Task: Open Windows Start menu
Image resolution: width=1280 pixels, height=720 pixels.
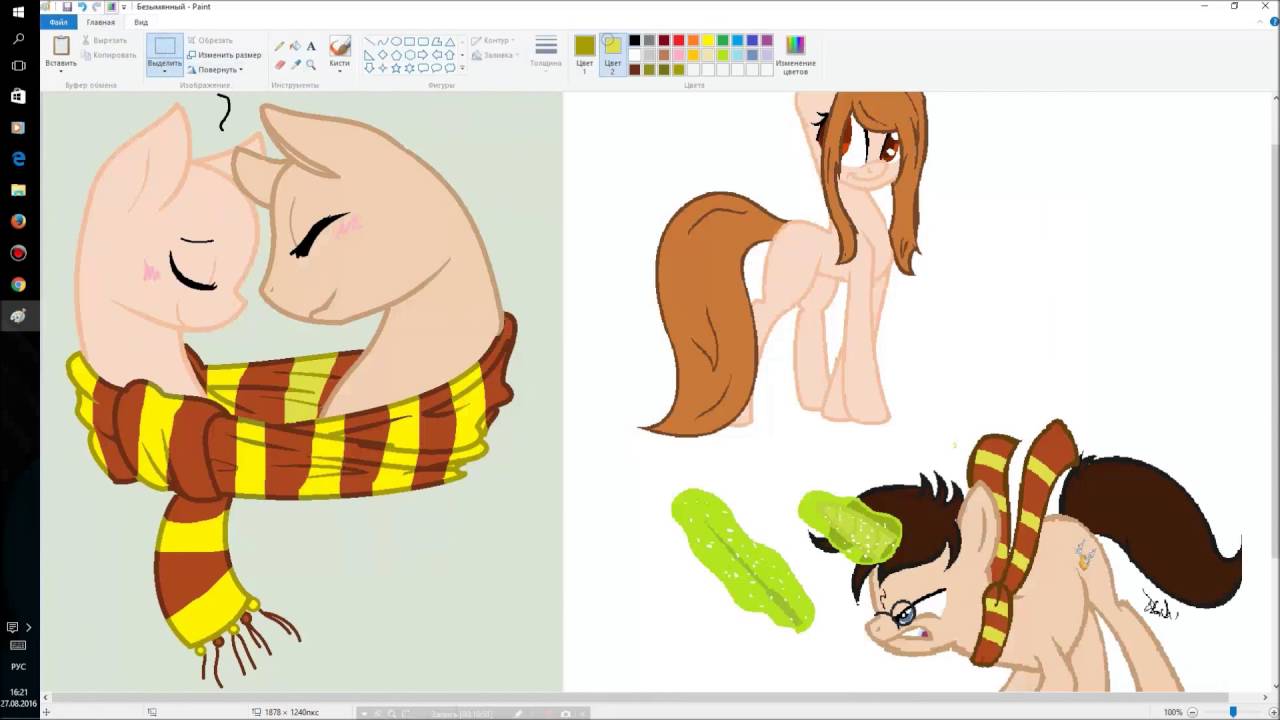Action: (x=18, y=12)
